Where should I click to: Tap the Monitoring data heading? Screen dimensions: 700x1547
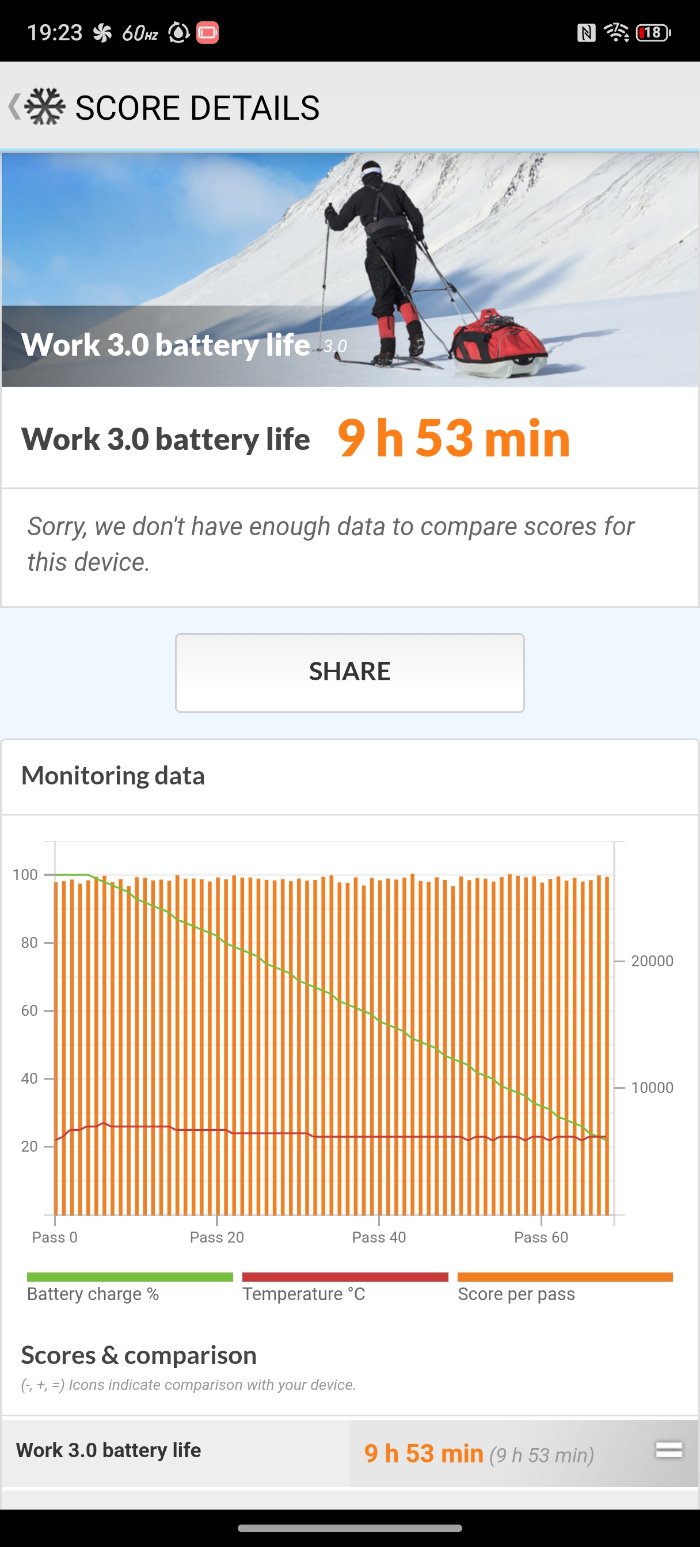[113, 776]
